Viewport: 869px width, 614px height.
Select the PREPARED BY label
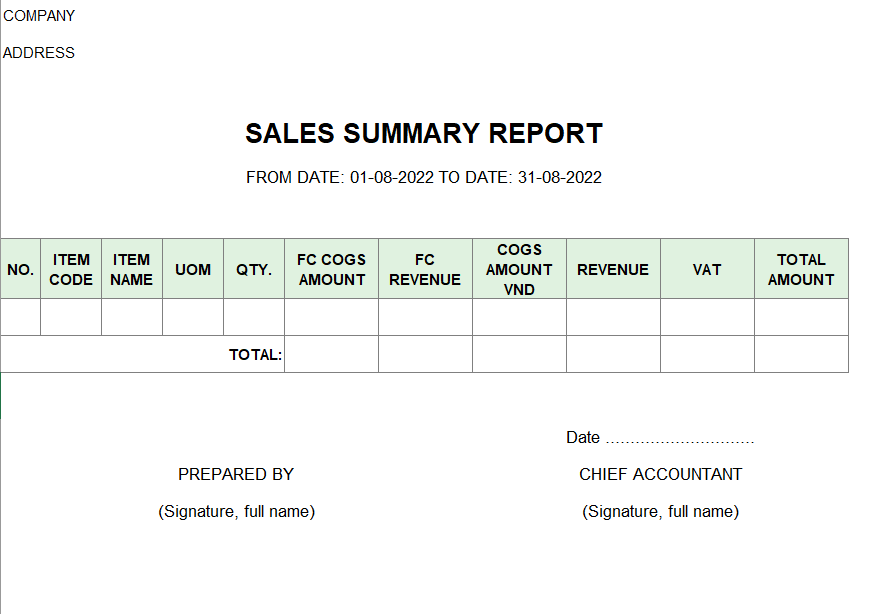click(236, 474)
